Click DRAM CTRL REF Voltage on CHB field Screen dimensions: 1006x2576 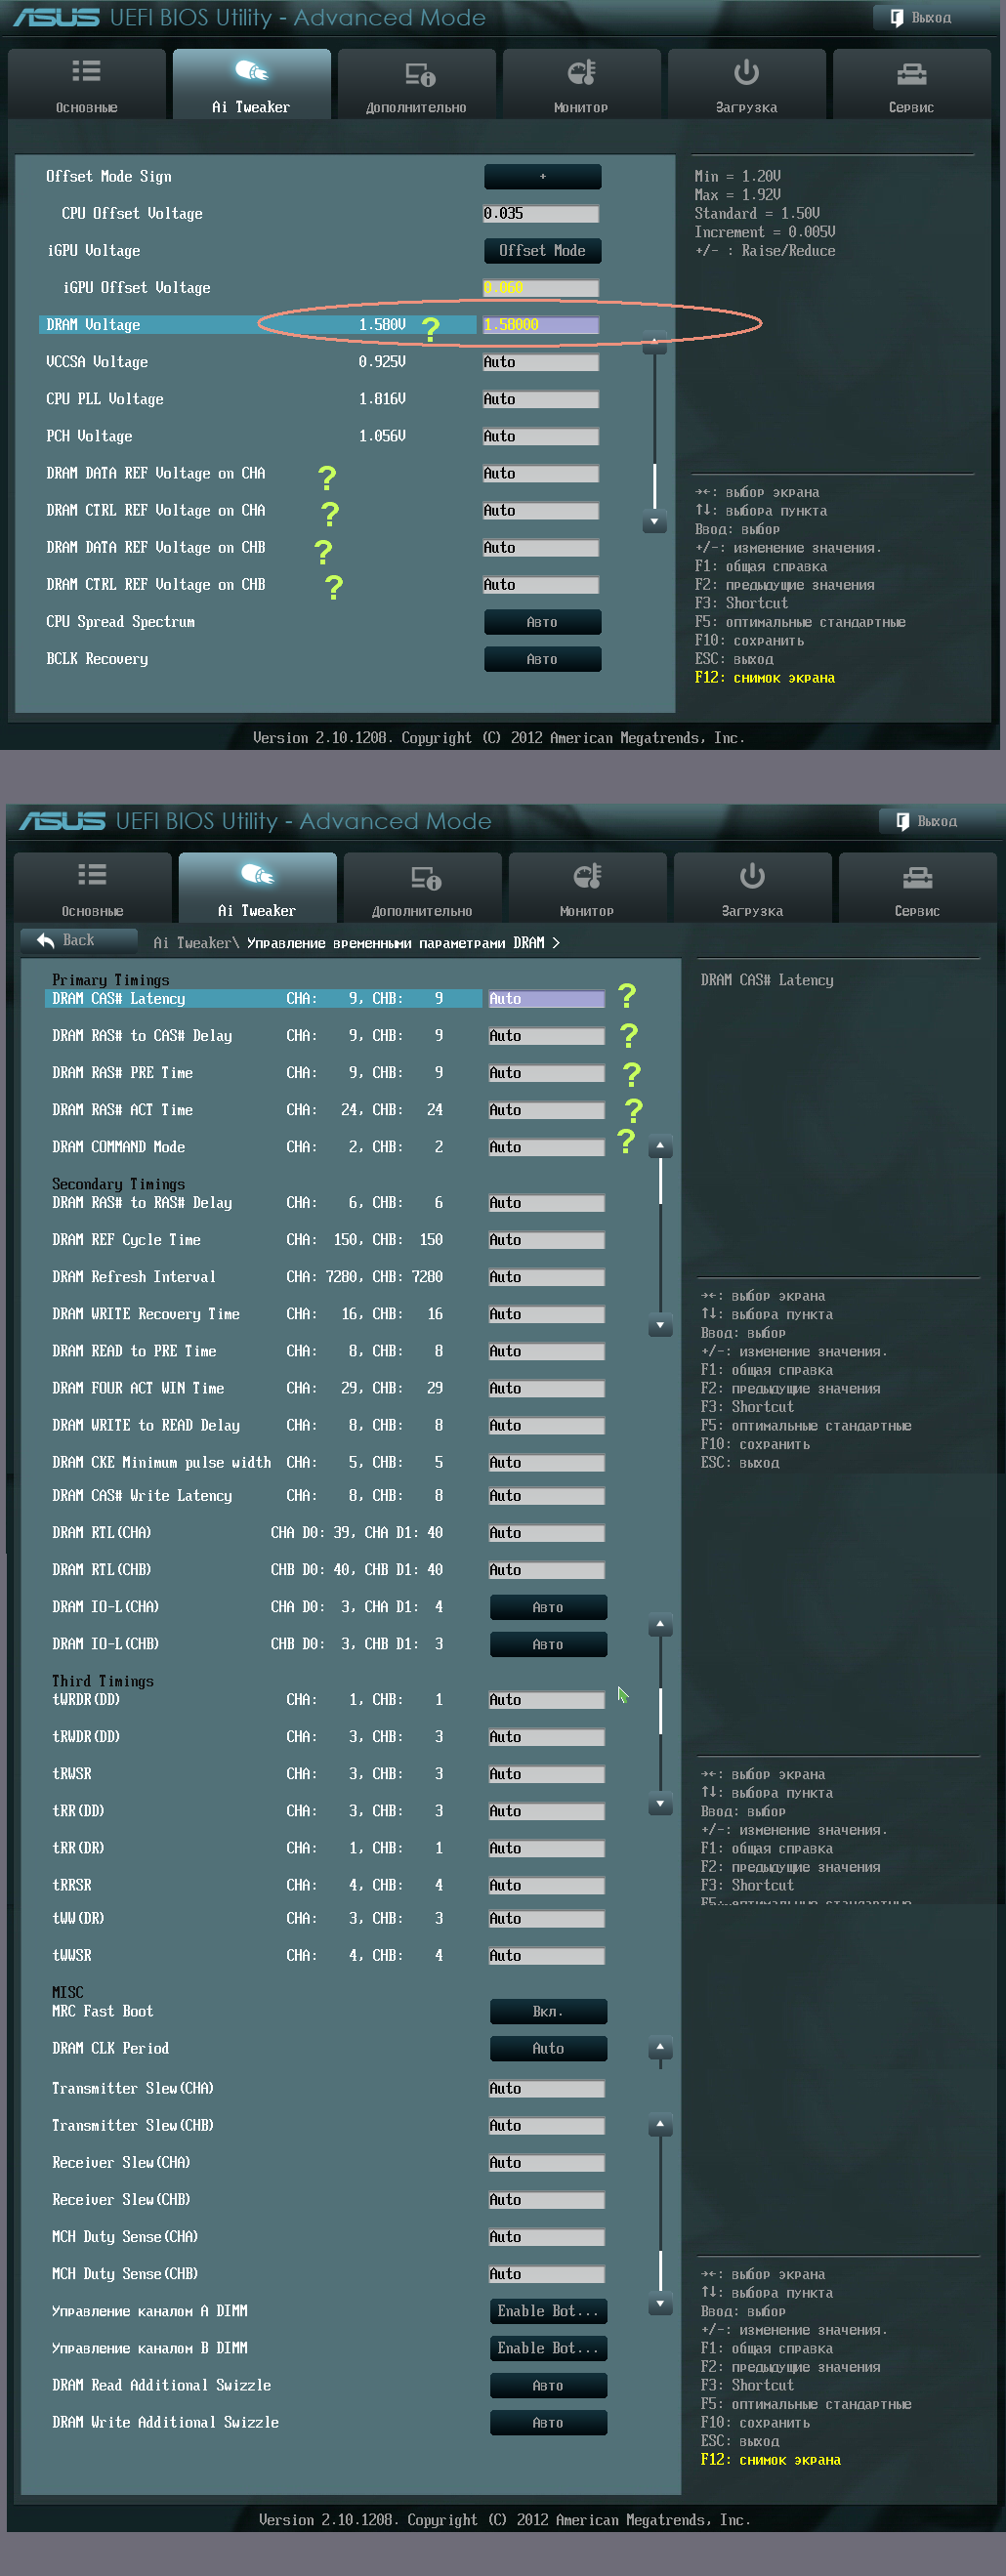(541, 585)
